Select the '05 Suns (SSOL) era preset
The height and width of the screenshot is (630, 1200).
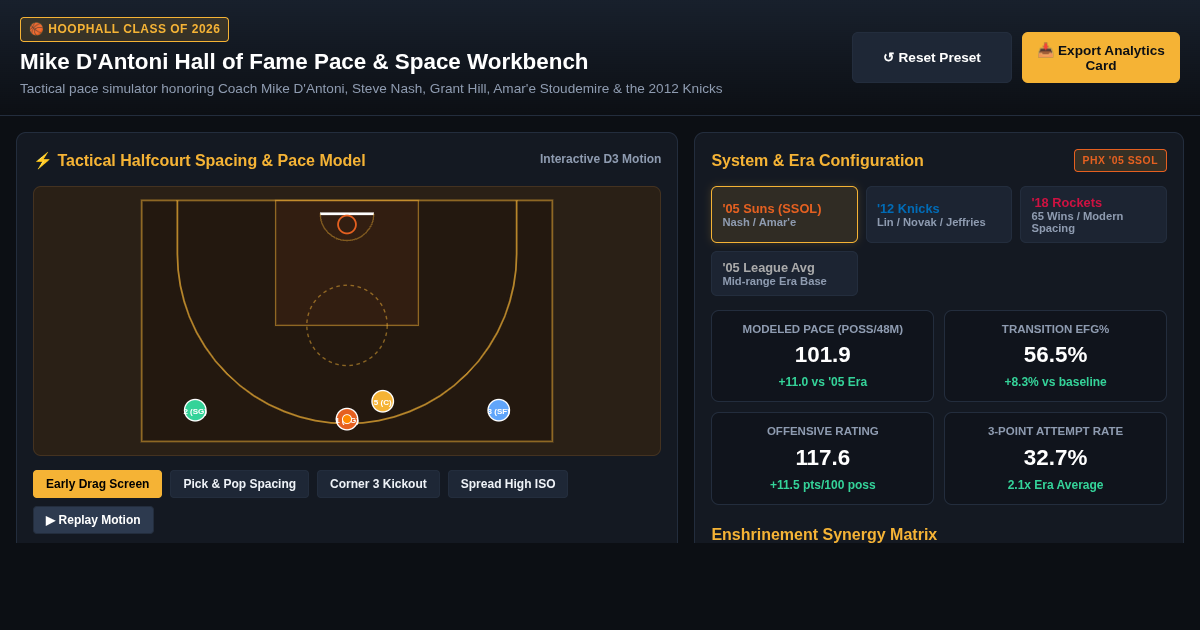click(784, 214)
